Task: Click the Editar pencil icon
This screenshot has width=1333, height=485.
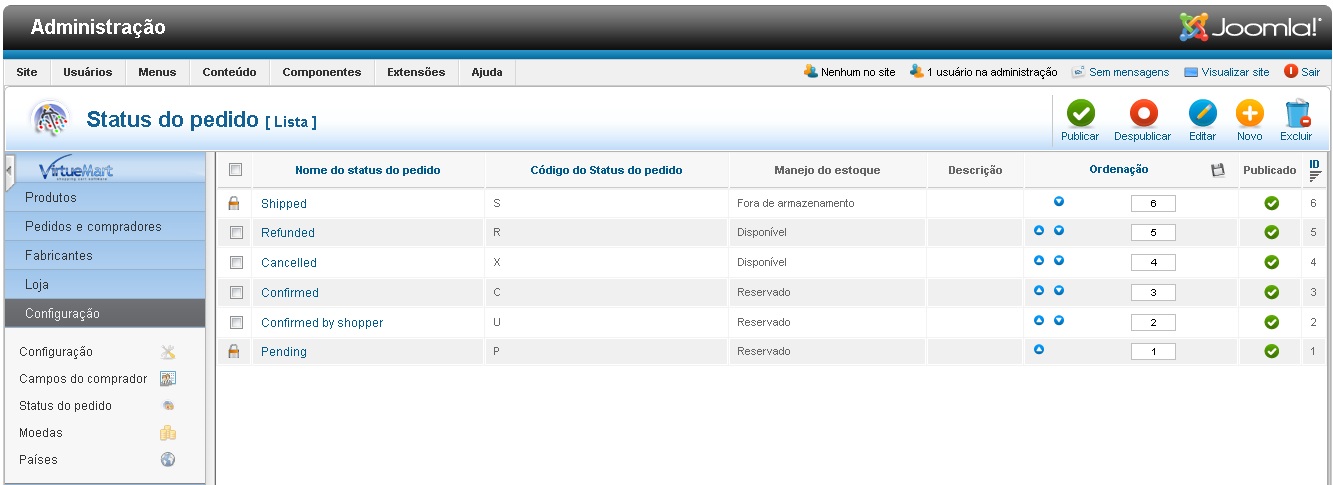Action: 1202,114
